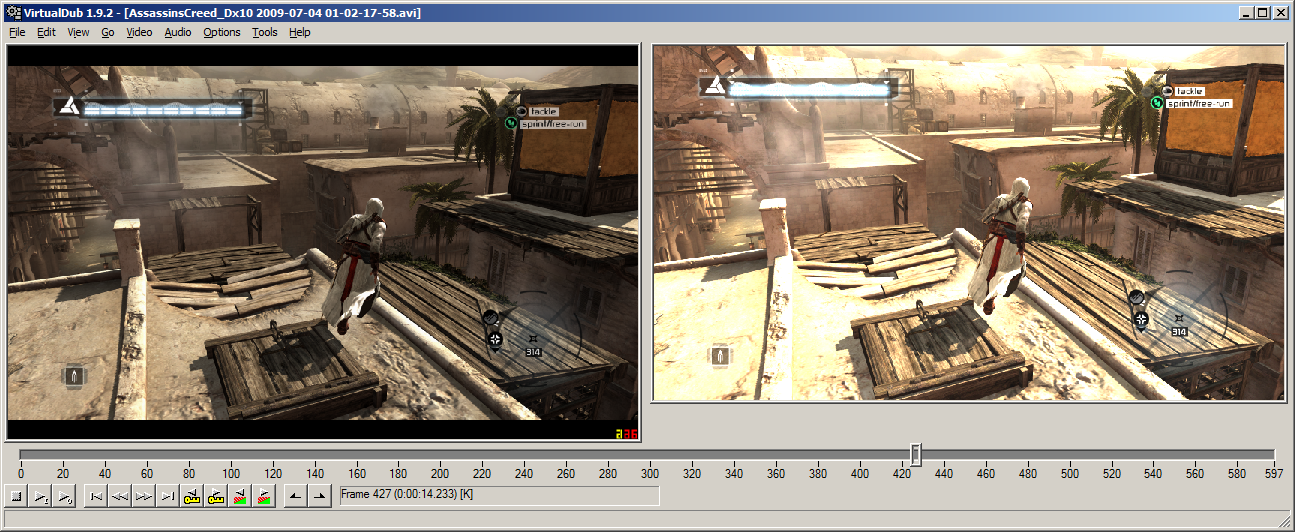The height and width of the screenshot is (532, 1295).
Task: Step forward one frame
Action: point(144,496)
